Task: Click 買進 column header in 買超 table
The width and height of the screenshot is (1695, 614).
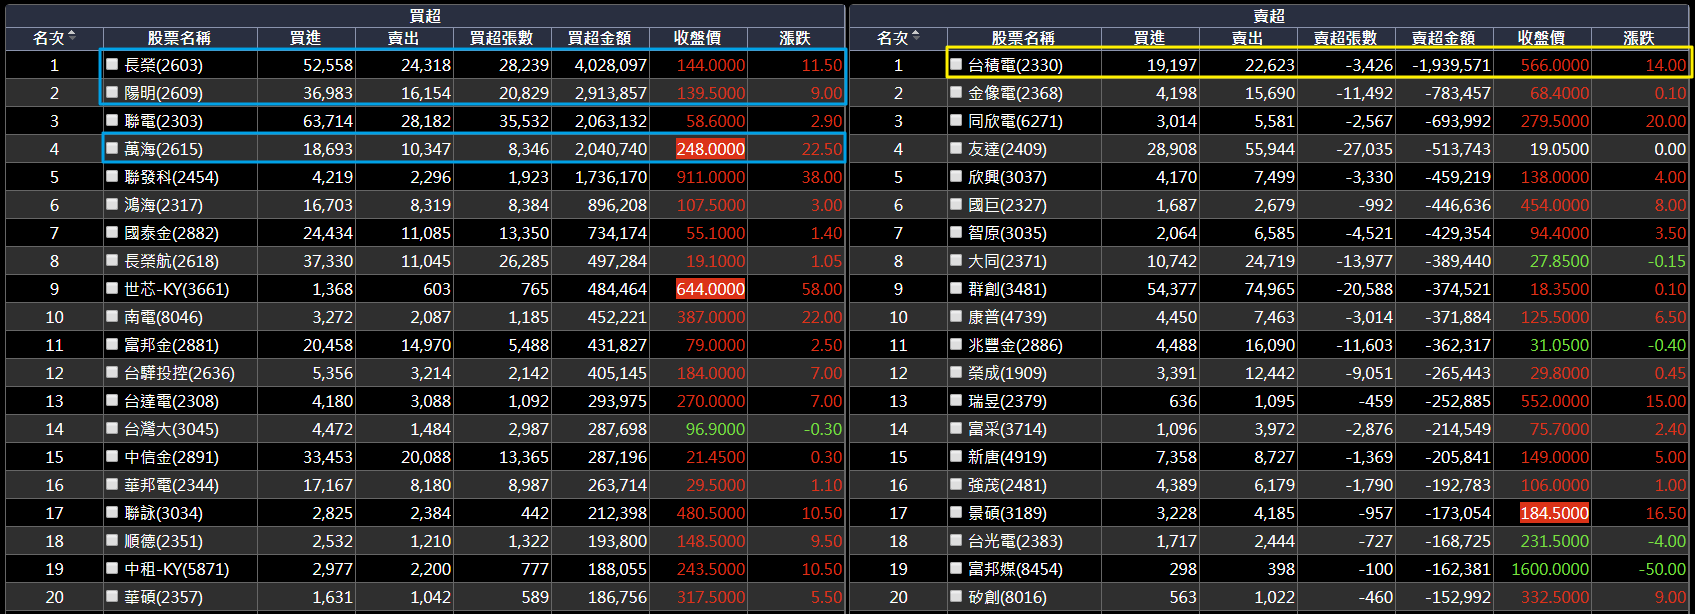Action: tap(305, 38)
